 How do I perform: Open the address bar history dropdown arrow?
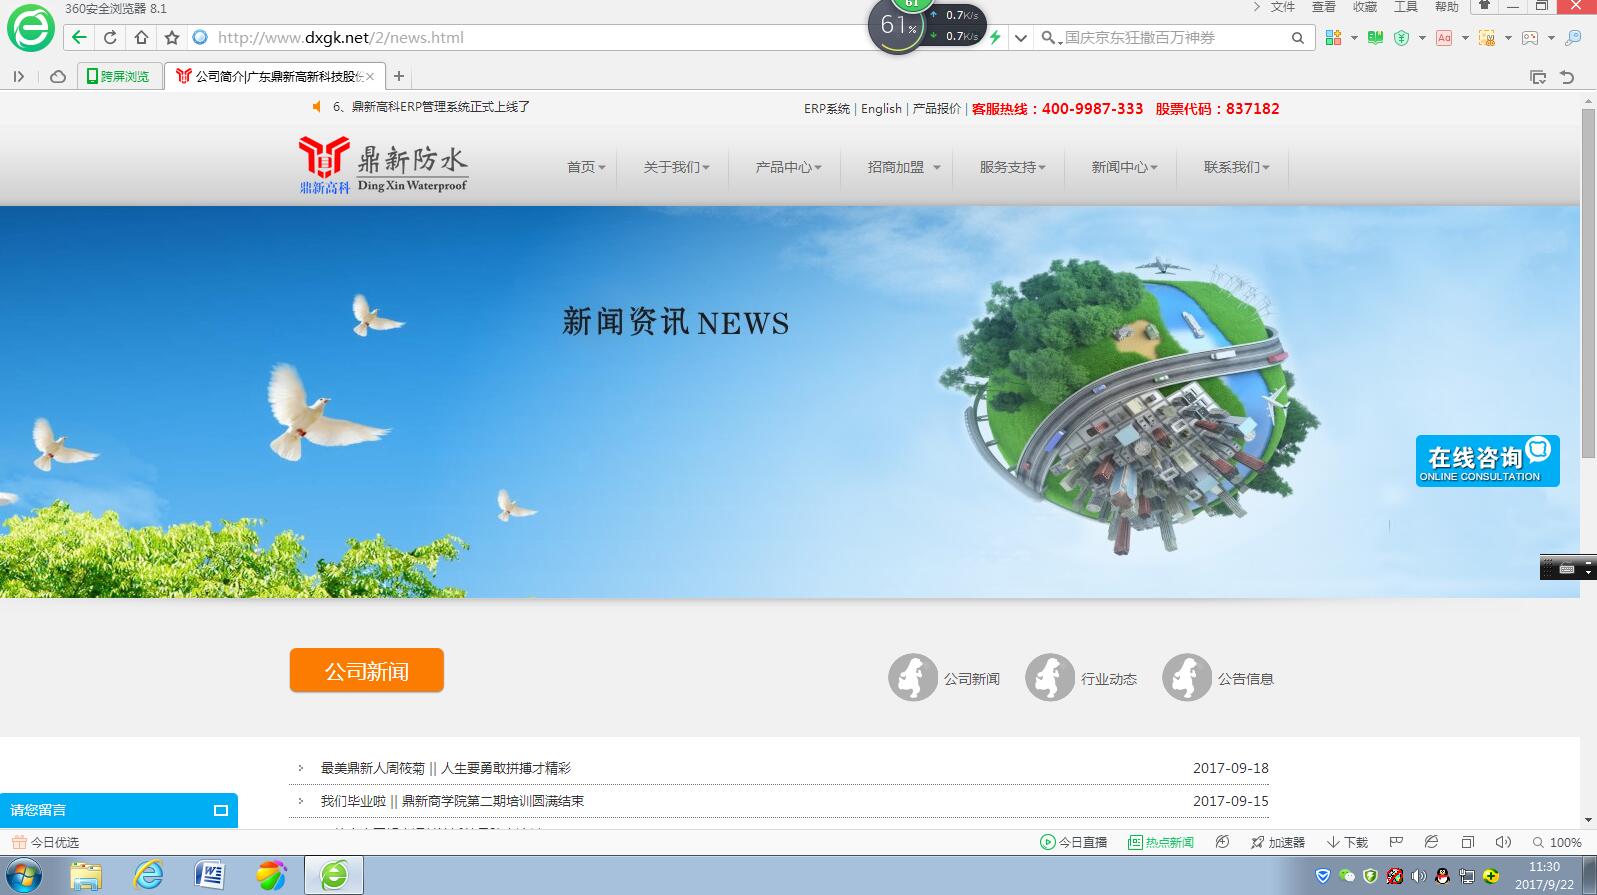coord(1020,38)
